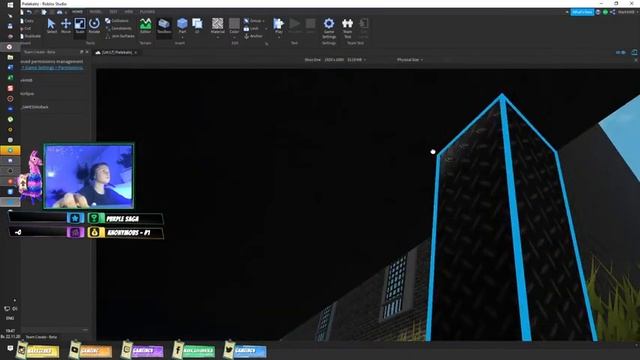
Task: Toggle the Anchor option
Action: (253, 36)
